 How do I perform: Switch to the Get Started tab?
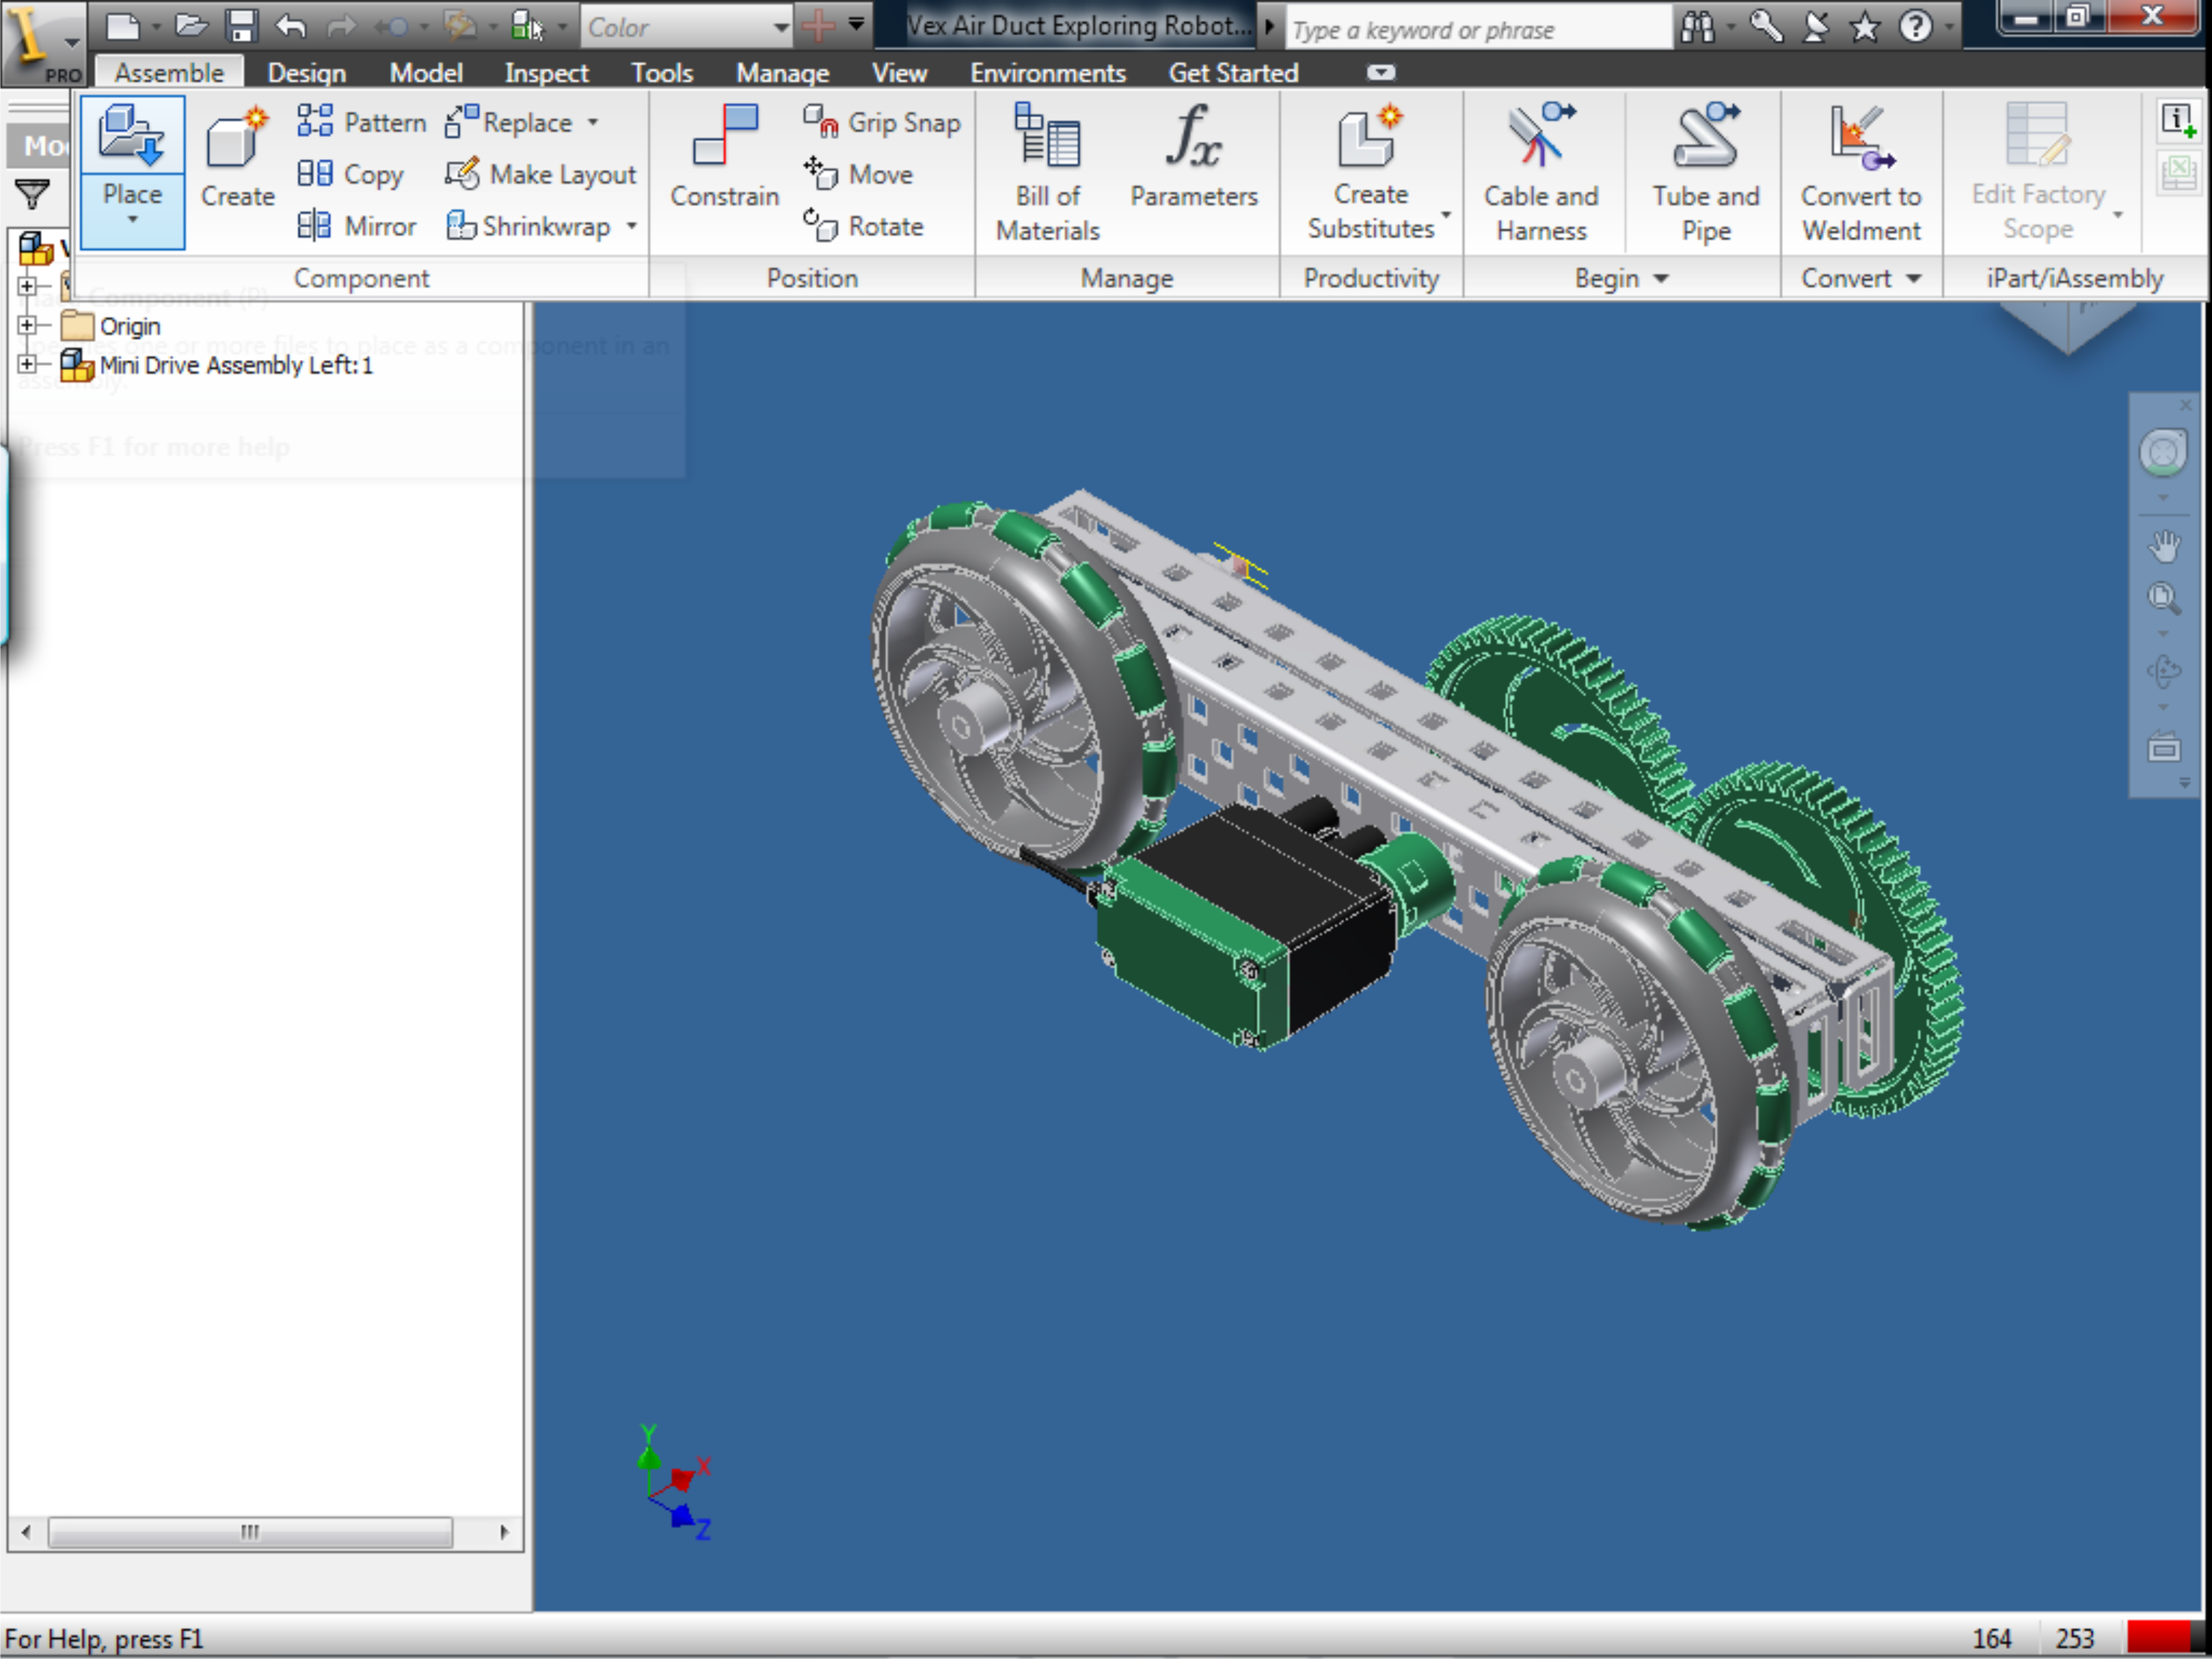click(1233, 73)
